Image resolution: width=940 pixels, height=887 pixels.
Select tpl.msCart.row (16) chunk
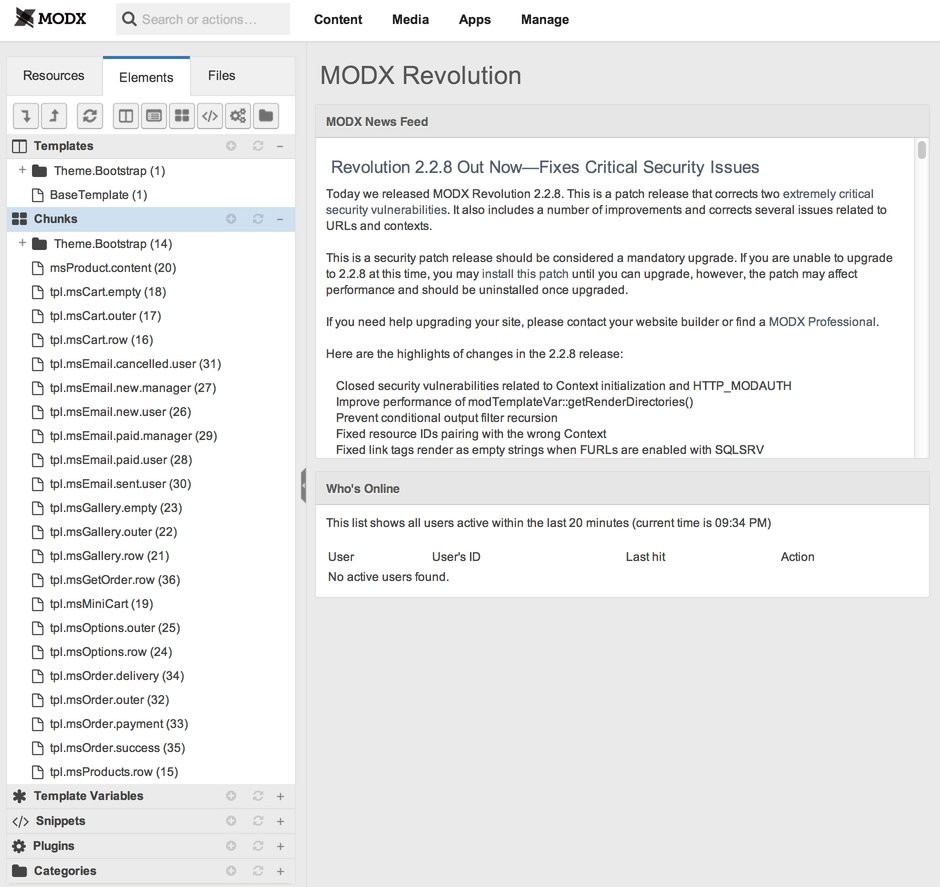coord(101,340)
